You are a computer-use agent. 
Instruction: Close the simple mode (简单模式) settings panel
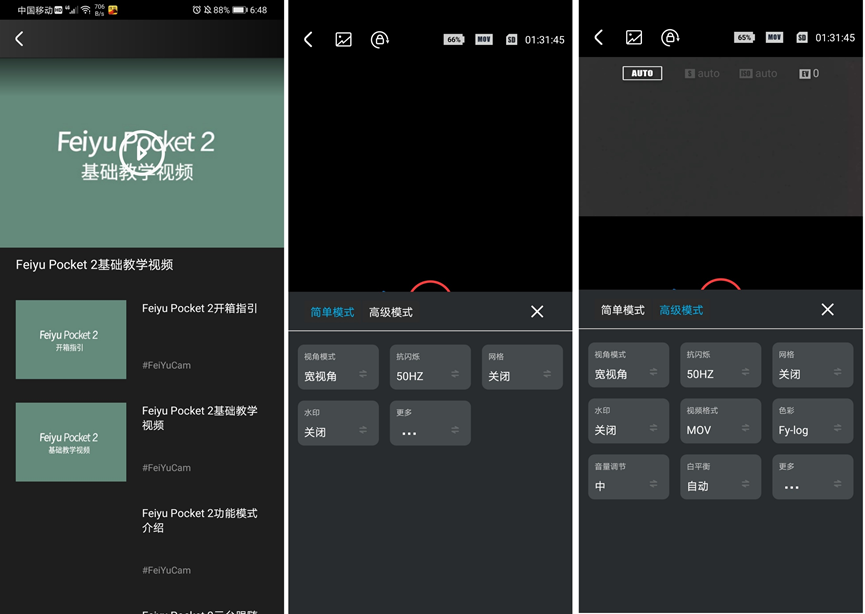pyautogui.click(x=537, y=312)
